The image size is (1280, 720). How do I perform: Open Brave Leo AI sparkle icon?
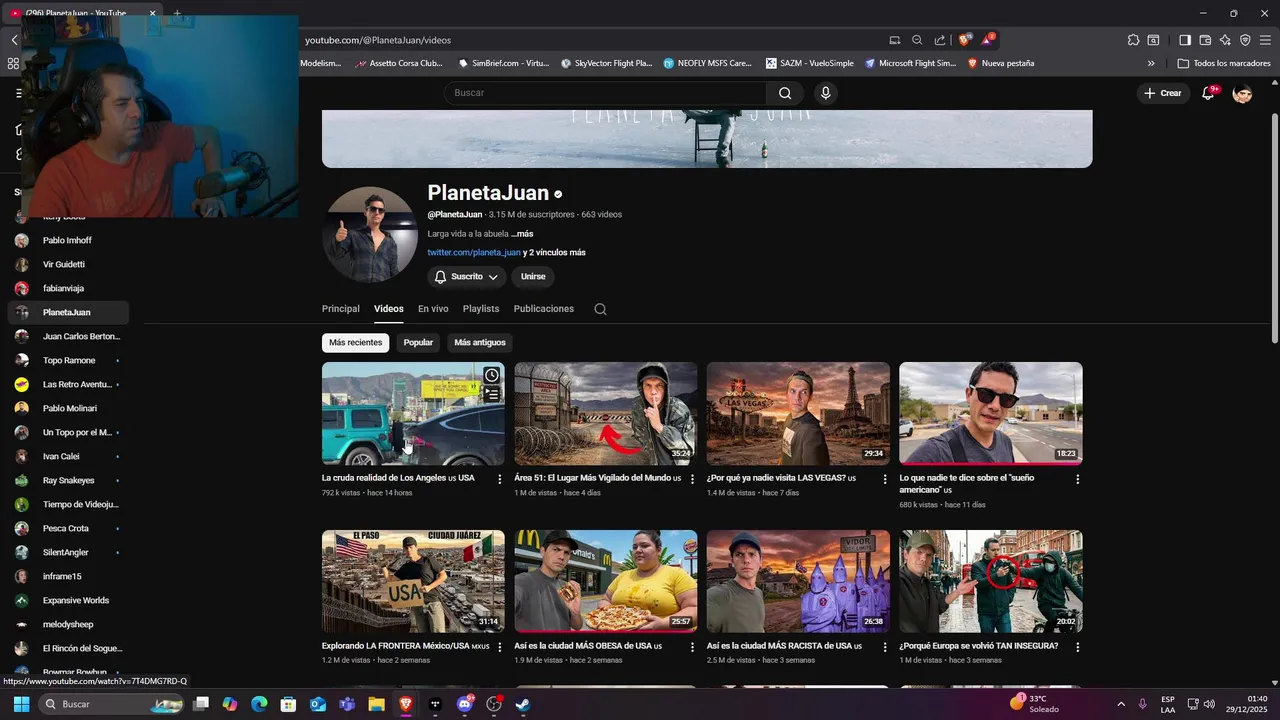pyautogui.click(x=1225, y=40)
